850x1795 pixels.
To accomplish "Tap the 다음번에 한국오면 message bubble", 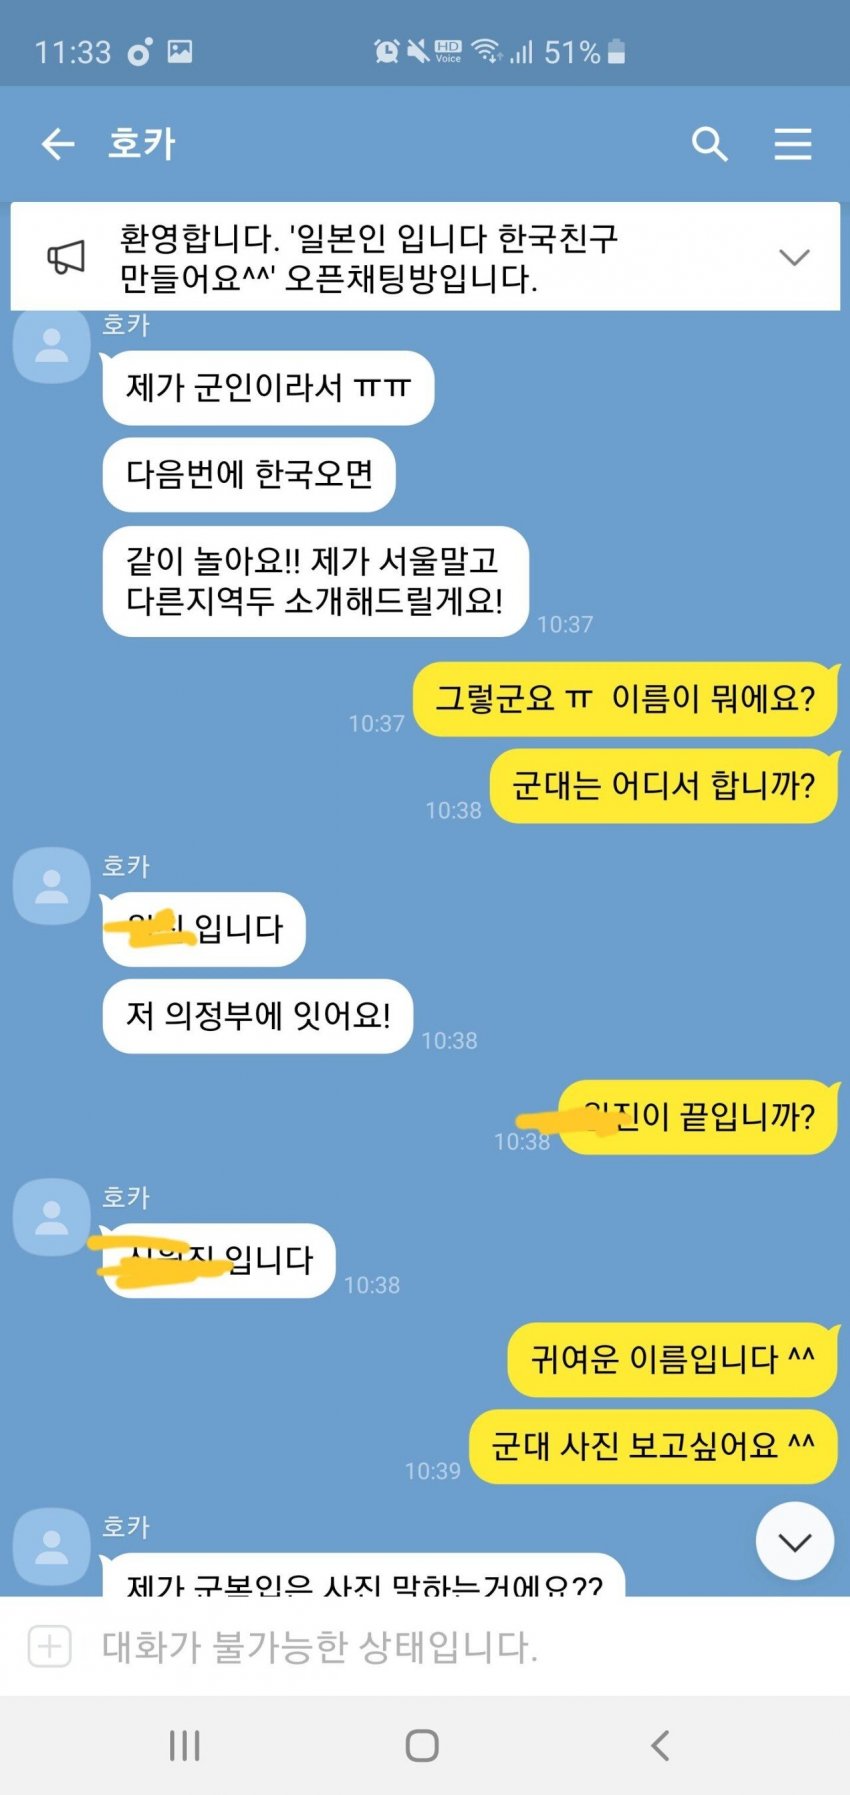I will click(249, 474).
